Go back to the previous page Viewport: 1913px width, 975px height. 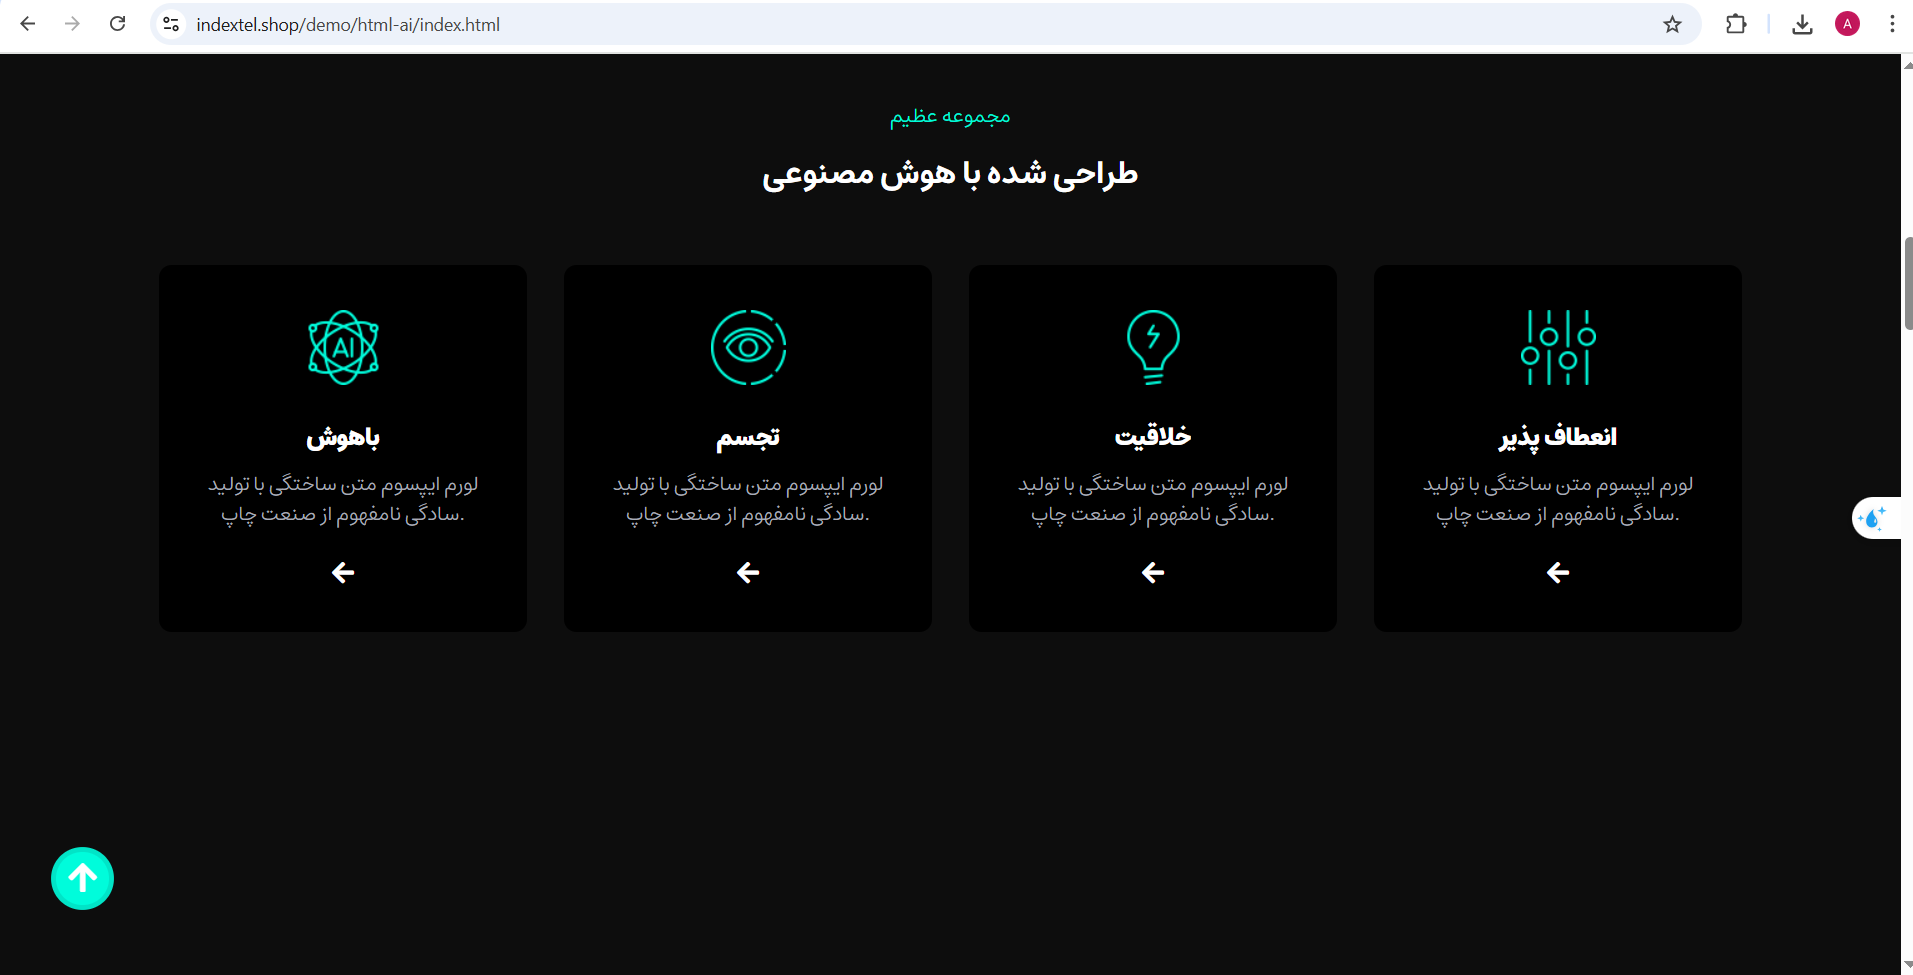click(28, 24)
